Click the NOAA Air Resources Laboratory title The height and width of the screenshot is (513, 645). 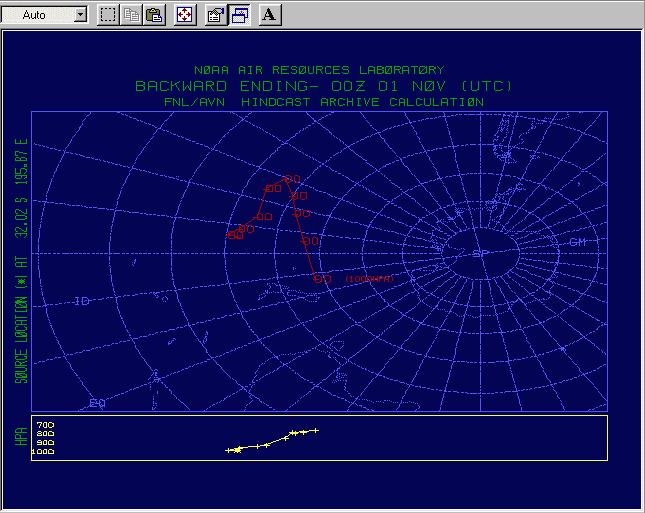click(x=319, y=71)
